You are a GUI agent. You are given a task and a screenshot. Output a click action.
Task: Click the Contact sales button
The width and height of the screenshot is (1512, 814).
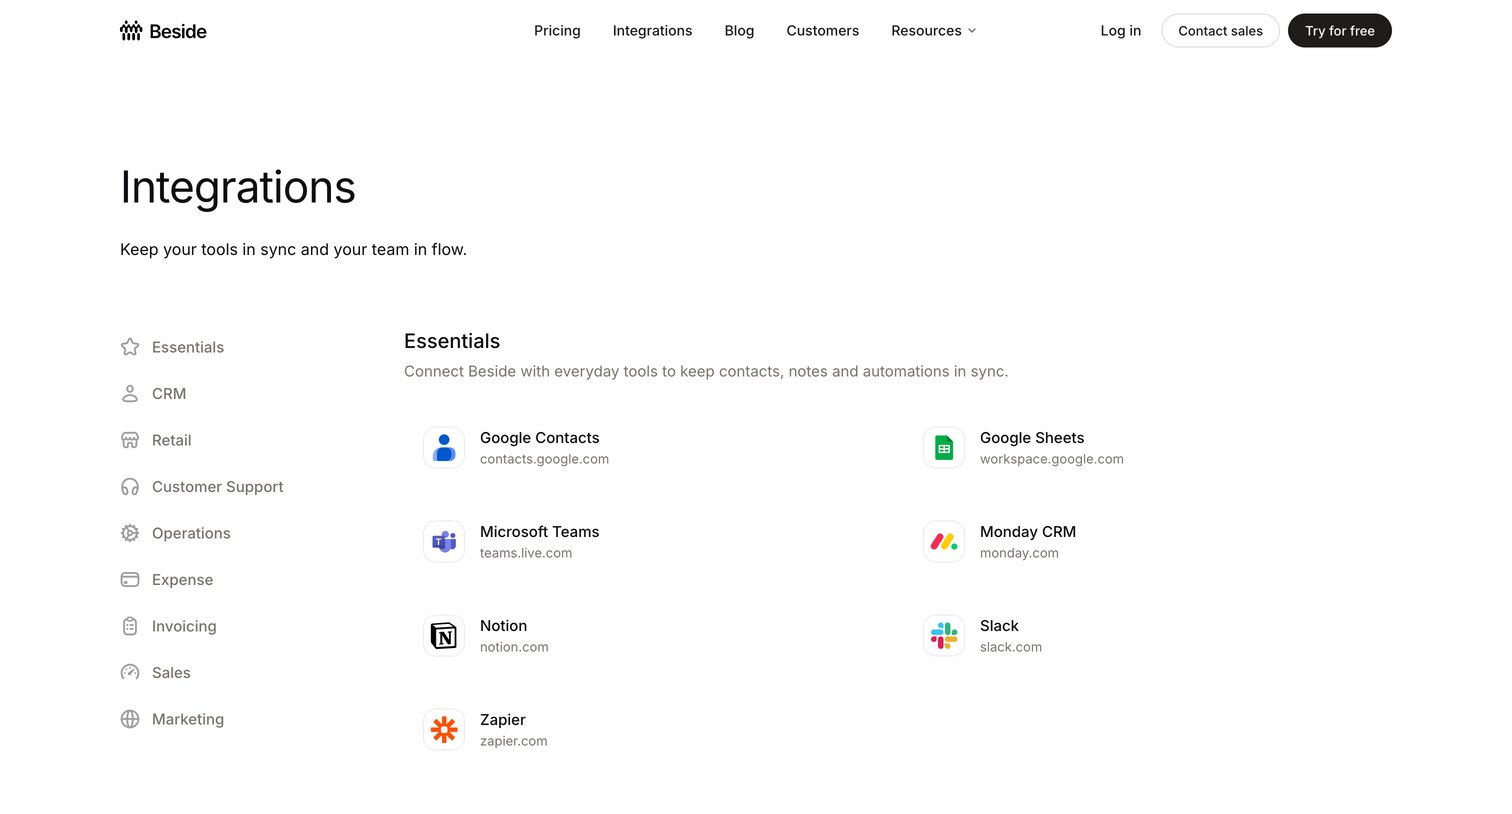click(1220, 31)
